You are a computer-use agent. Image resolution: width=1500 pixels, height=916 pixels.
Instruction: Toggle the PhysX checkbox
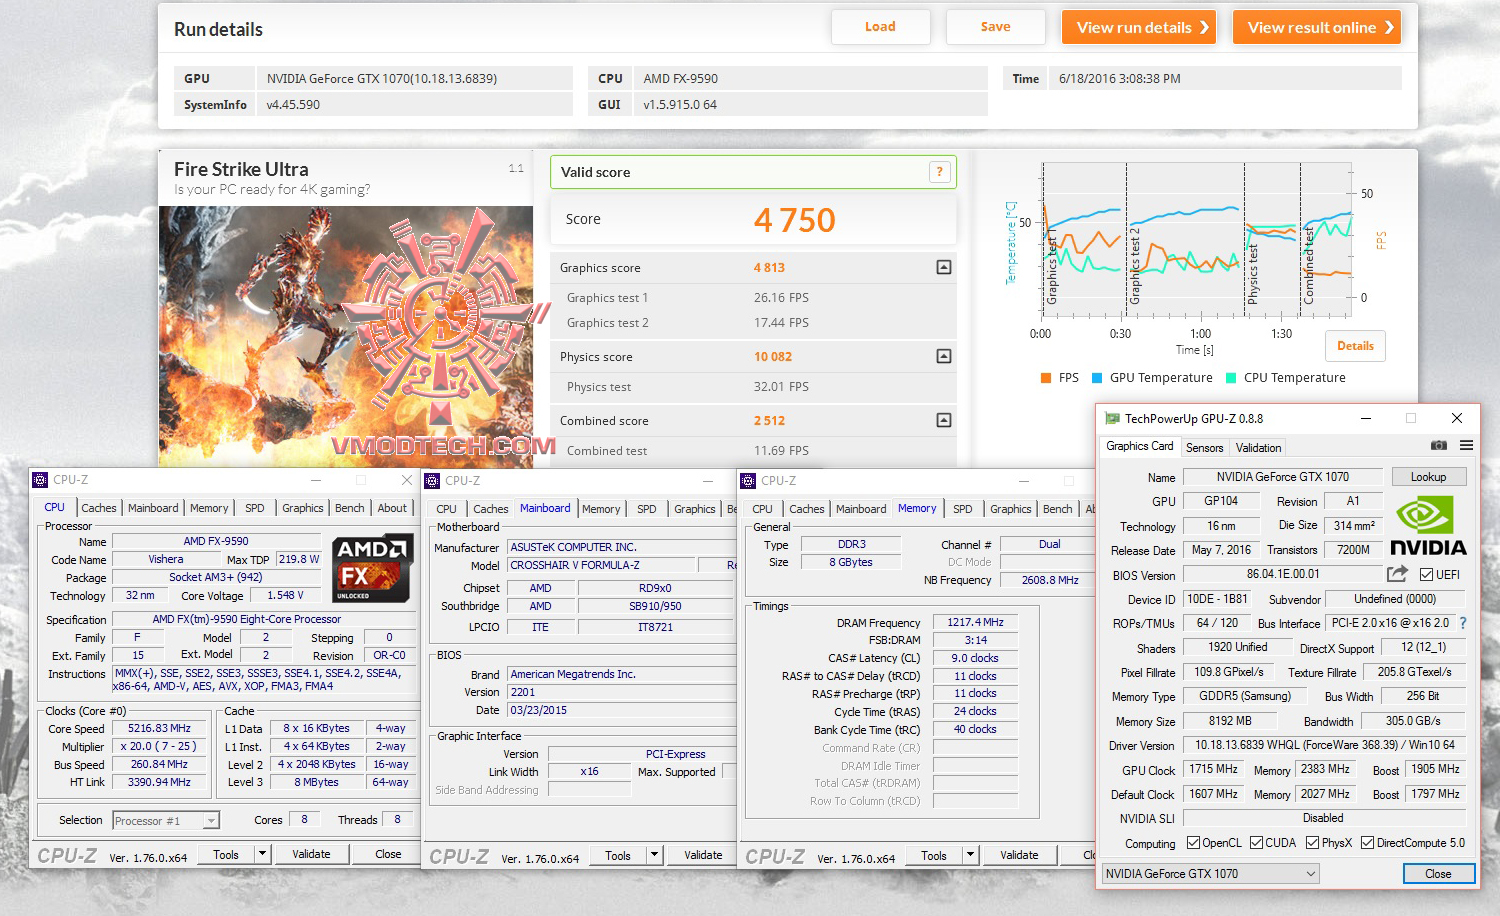pyautogui.click(x=1312, y=843)
